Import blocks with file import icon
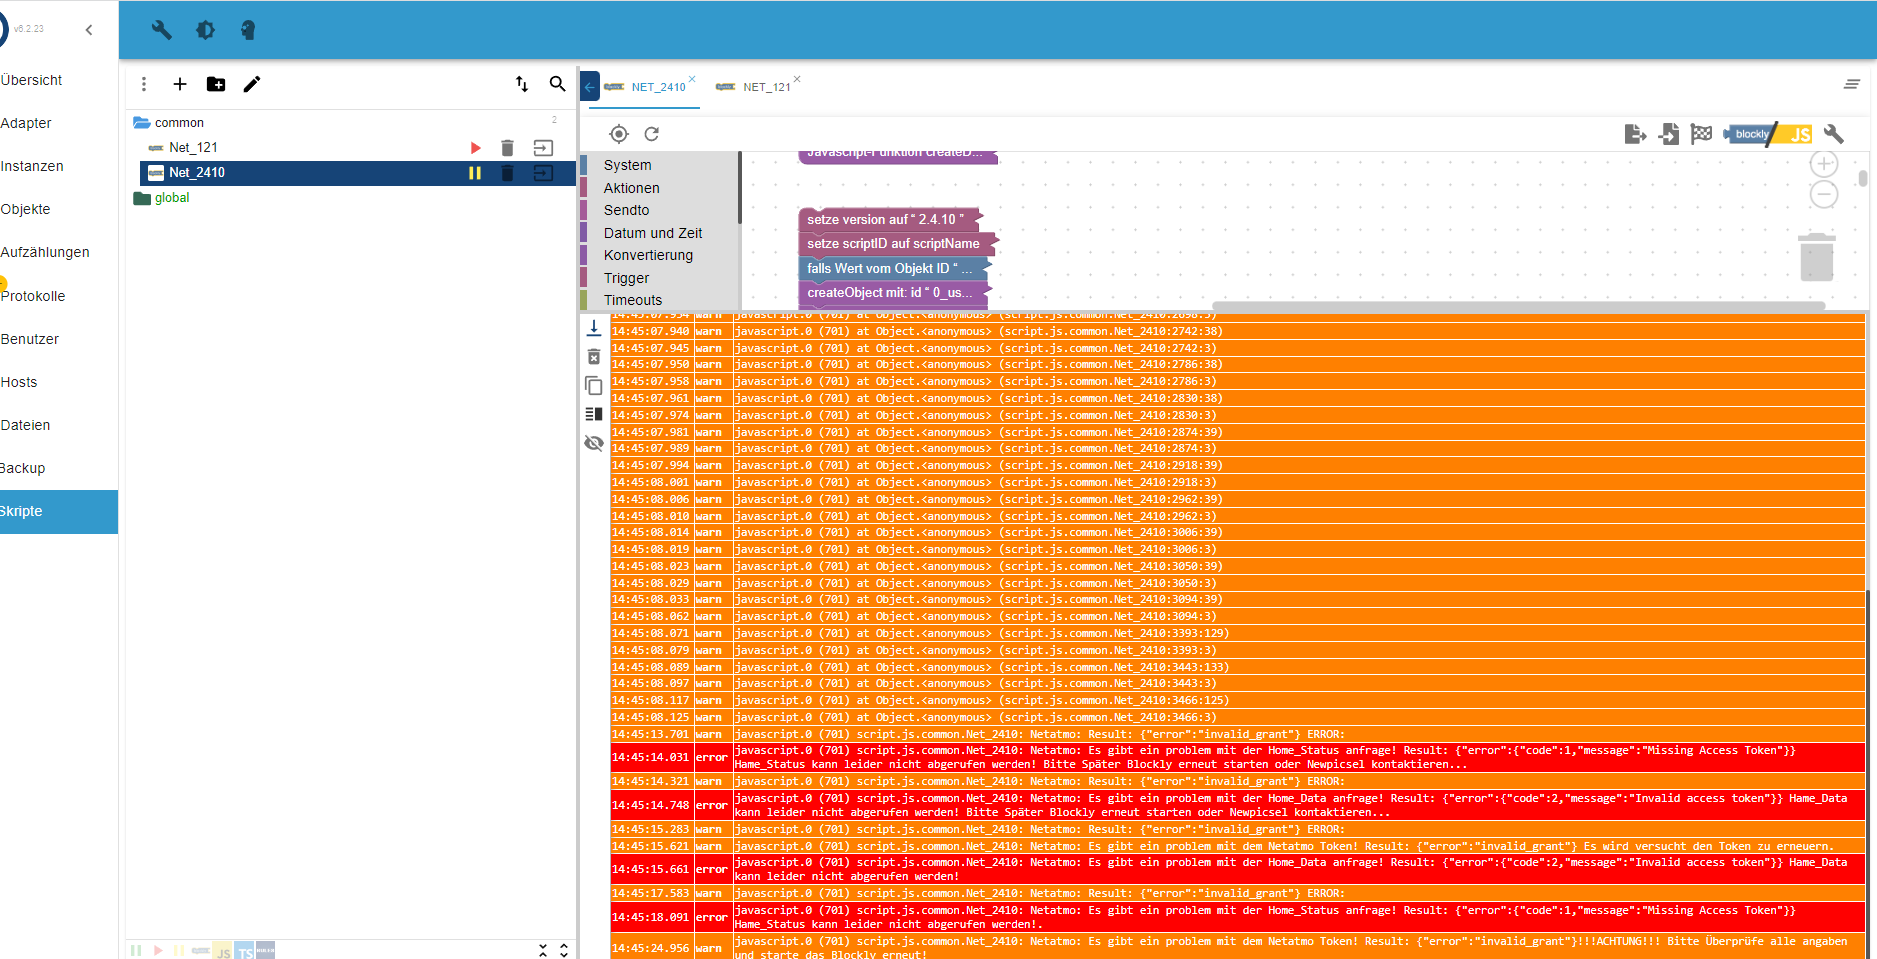 (x=1669, y=134)
